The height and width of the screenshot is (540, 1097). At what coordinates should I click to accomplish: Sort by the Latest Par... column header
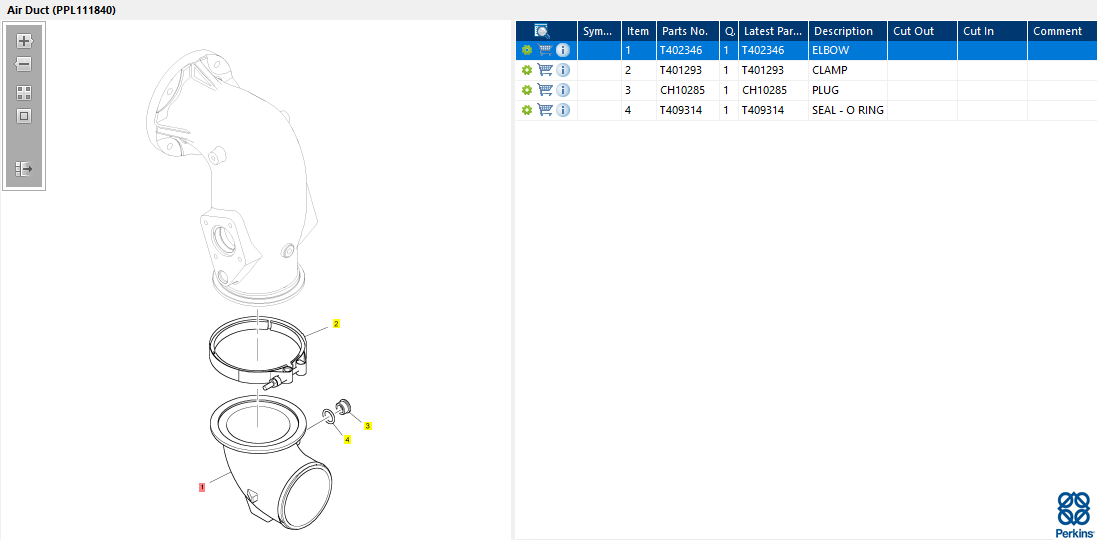click(773, 31)
